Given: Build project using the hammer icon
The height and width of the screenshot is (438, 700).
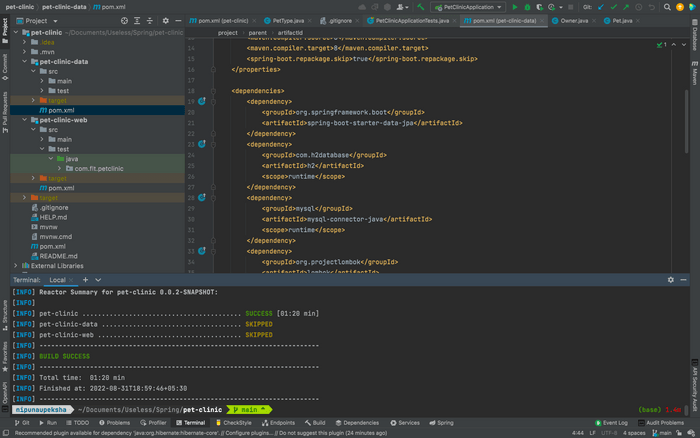Looking at the screenshot, I should (x=421, y=7).
